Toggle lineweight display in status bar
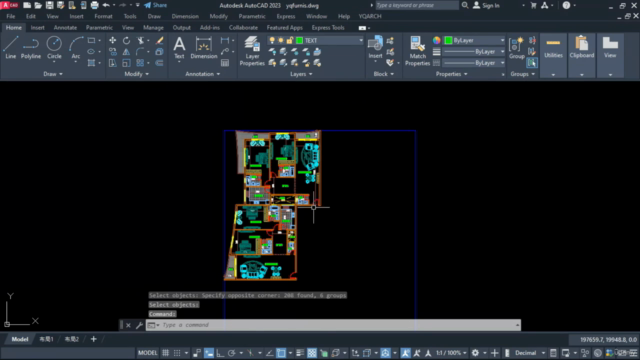 coord(300,353)
